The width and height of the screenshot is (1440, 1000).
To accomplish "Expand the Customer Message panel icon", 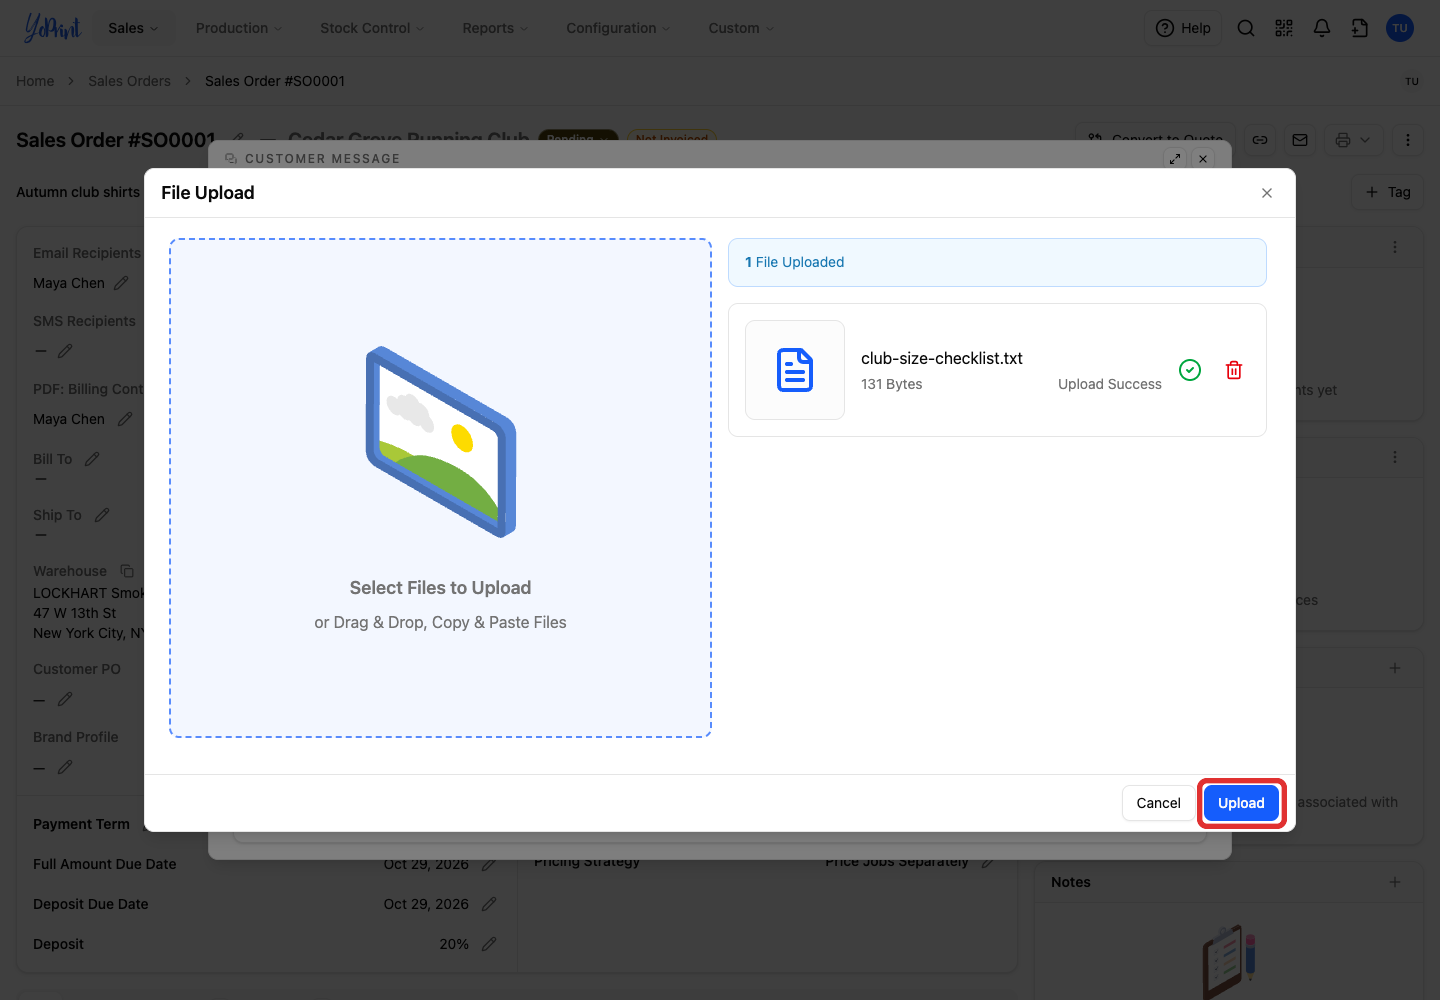I will [x=1175, y=159].
